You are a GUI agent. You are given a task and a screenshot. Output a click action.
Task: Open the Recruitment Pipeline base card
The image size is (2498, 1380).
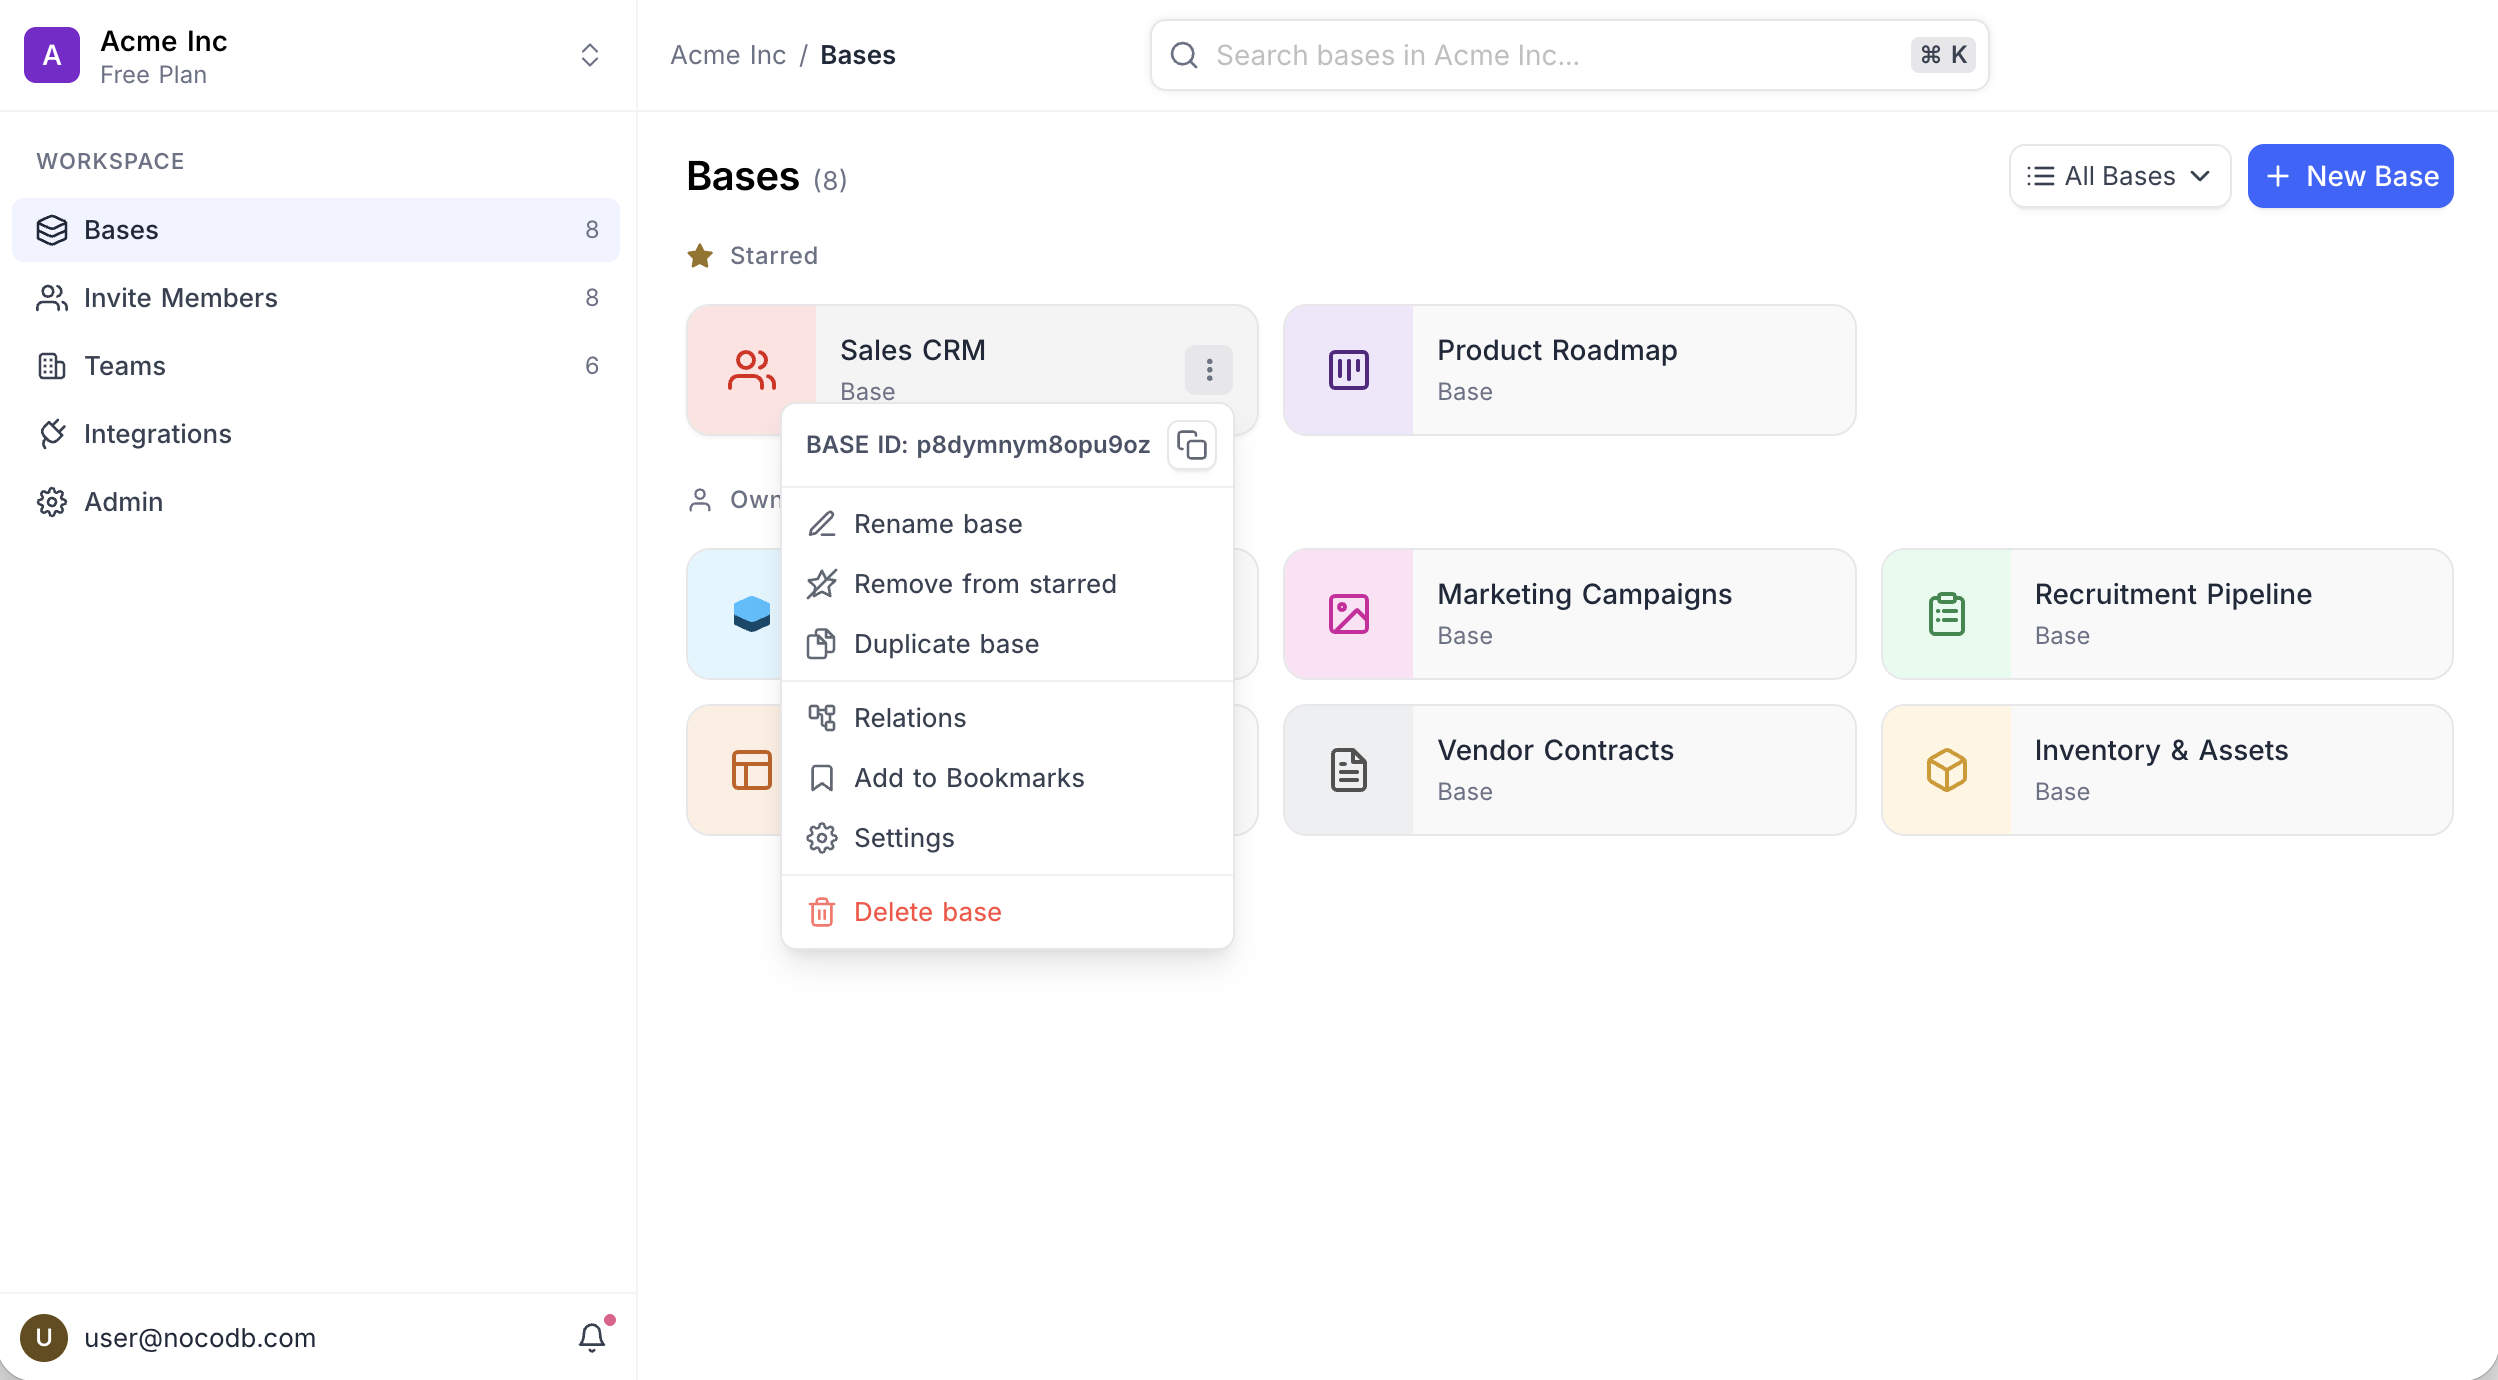tap(2167, 614)
